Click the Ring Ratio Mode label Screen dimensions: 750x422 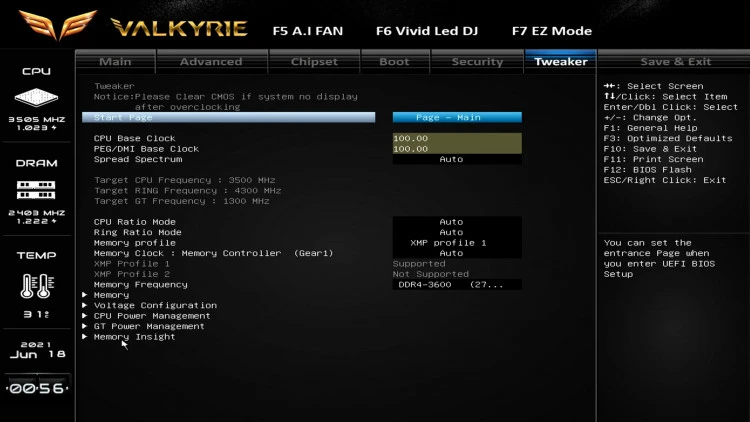coord(138,232)
